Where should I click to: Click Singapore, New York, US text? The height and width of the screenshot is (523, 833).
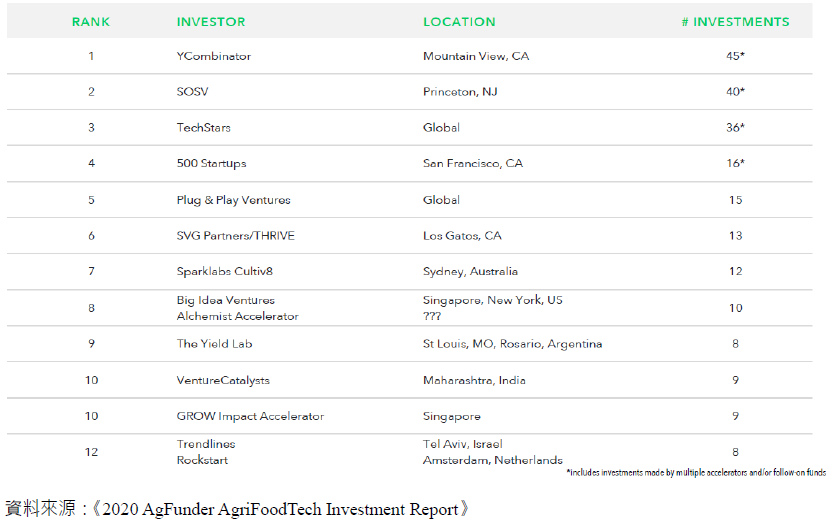(492, 300)
